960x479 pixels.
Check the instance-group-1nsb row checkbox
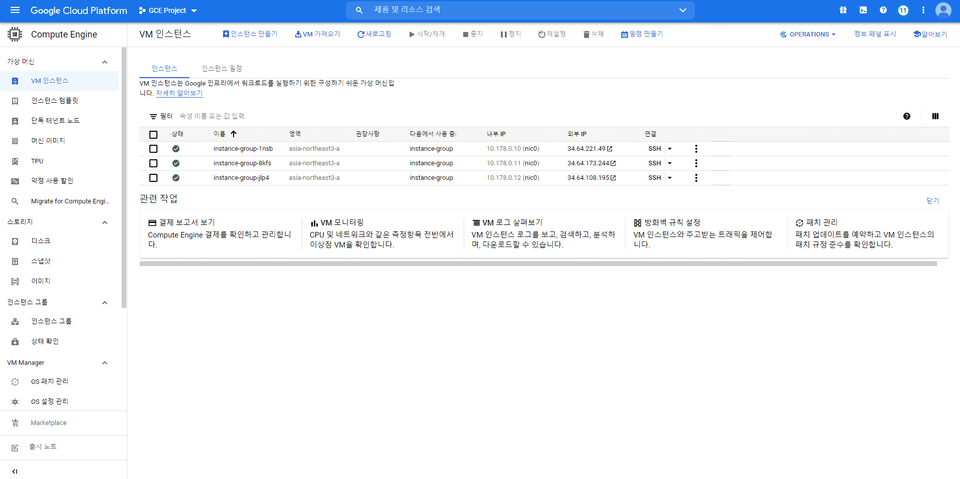(x=154, y=149)
